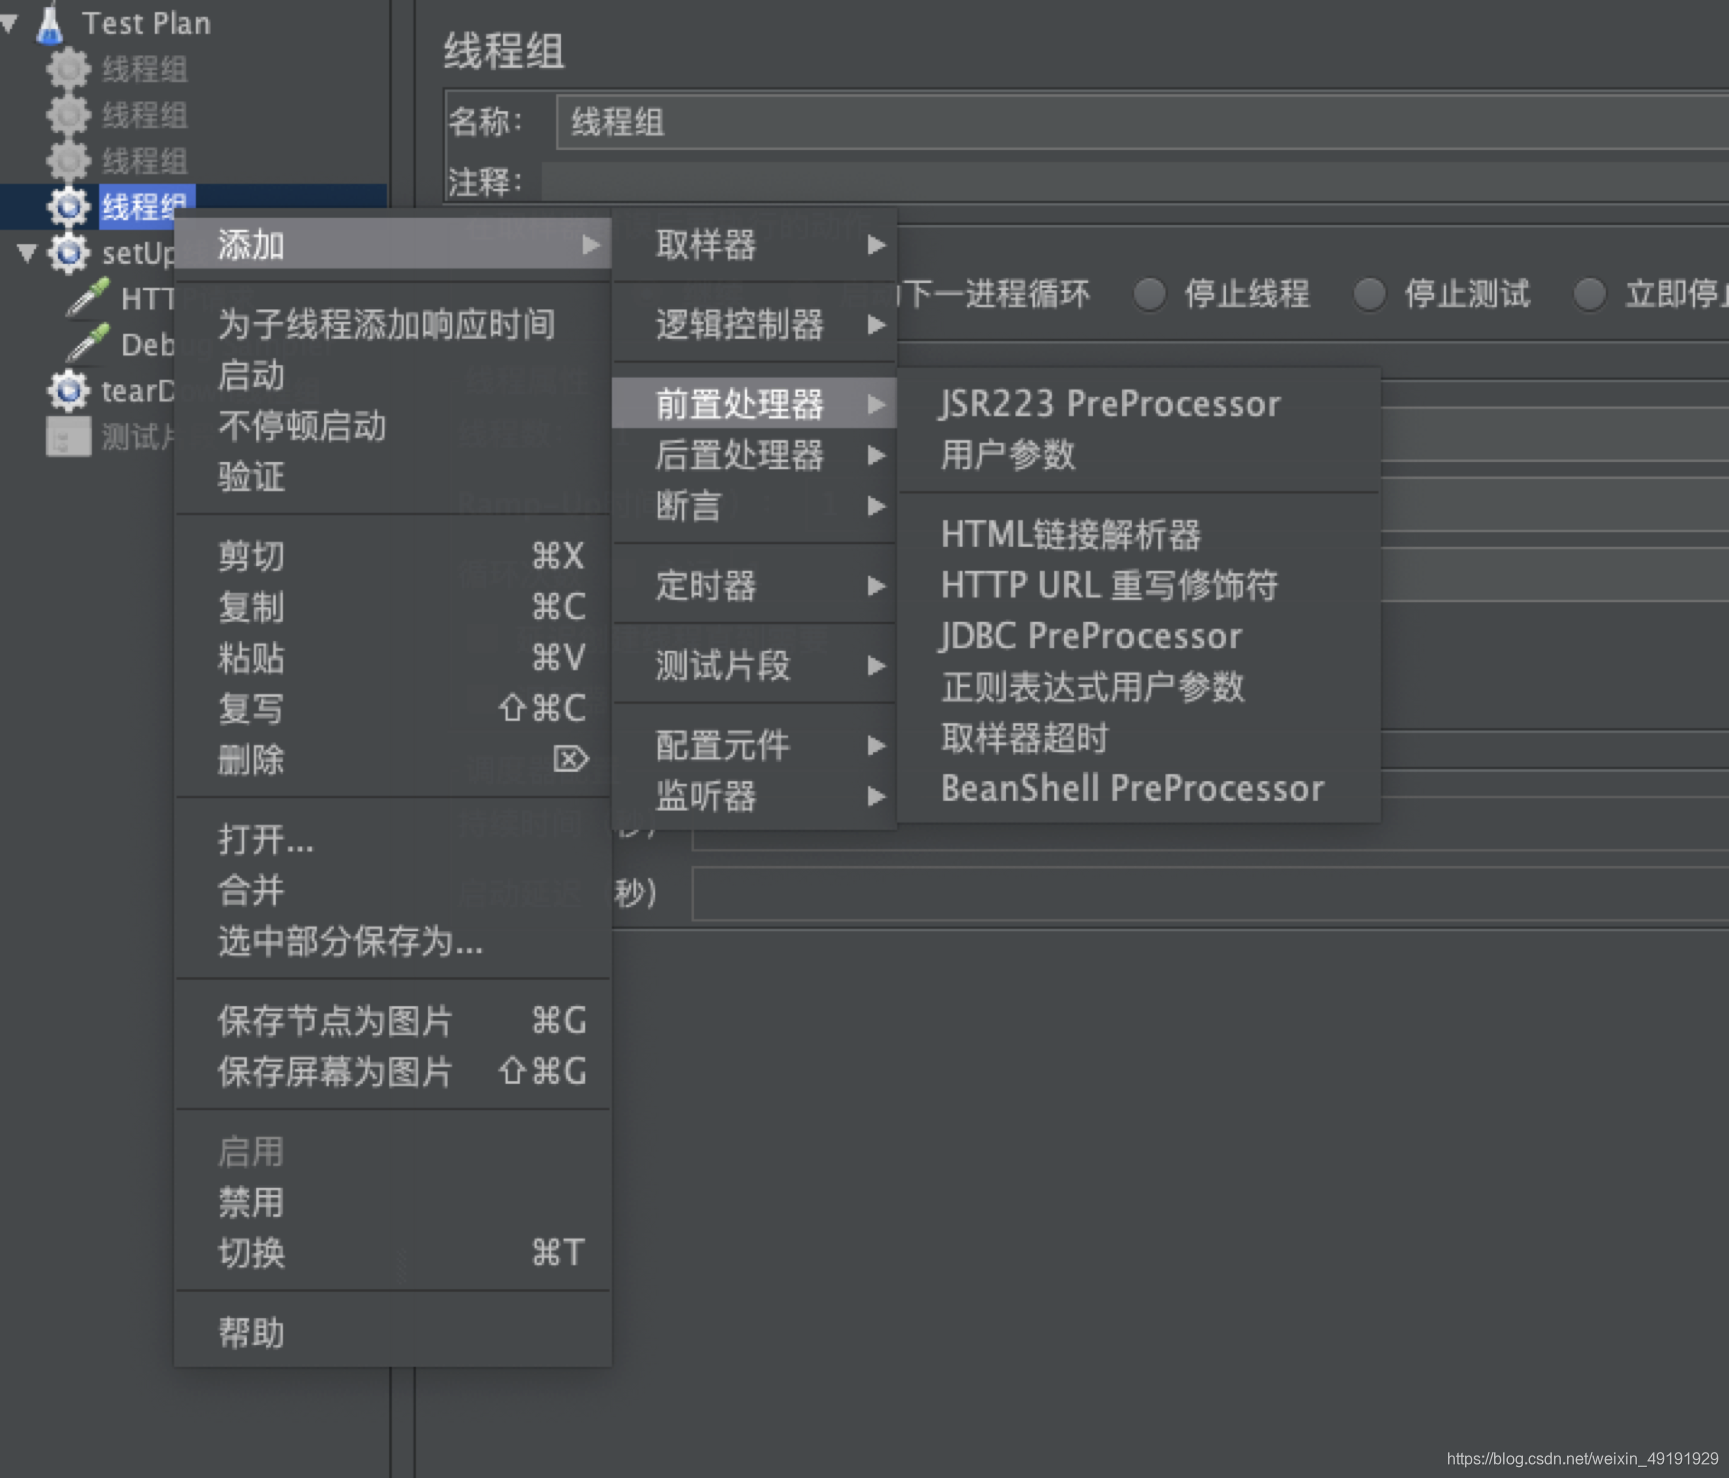The width and height of the screenshot is (1729, 1478).
Task: Choose 剪切 in the context menu
Action: click(x=393, y=556)
